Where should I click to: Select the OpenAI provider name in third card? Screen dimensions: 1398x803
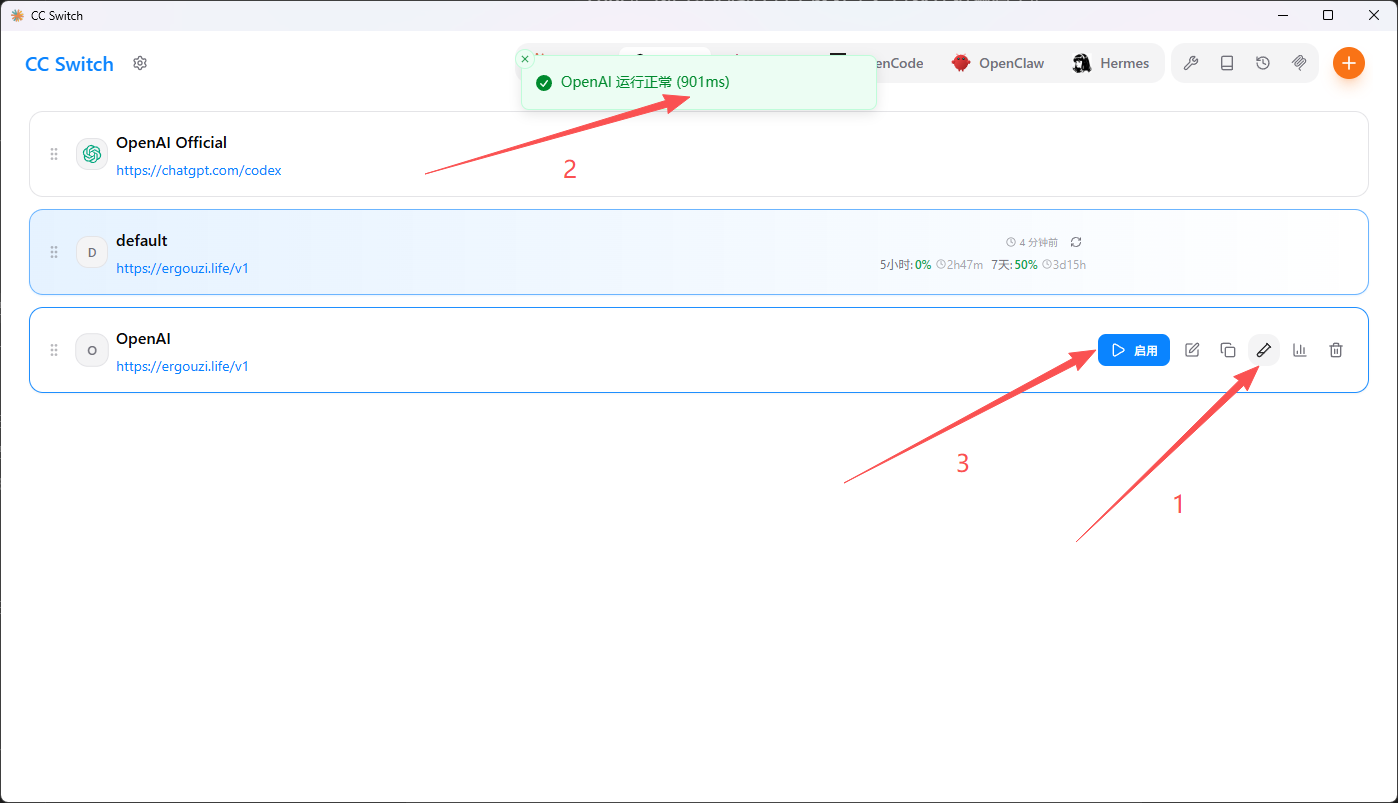143,338
